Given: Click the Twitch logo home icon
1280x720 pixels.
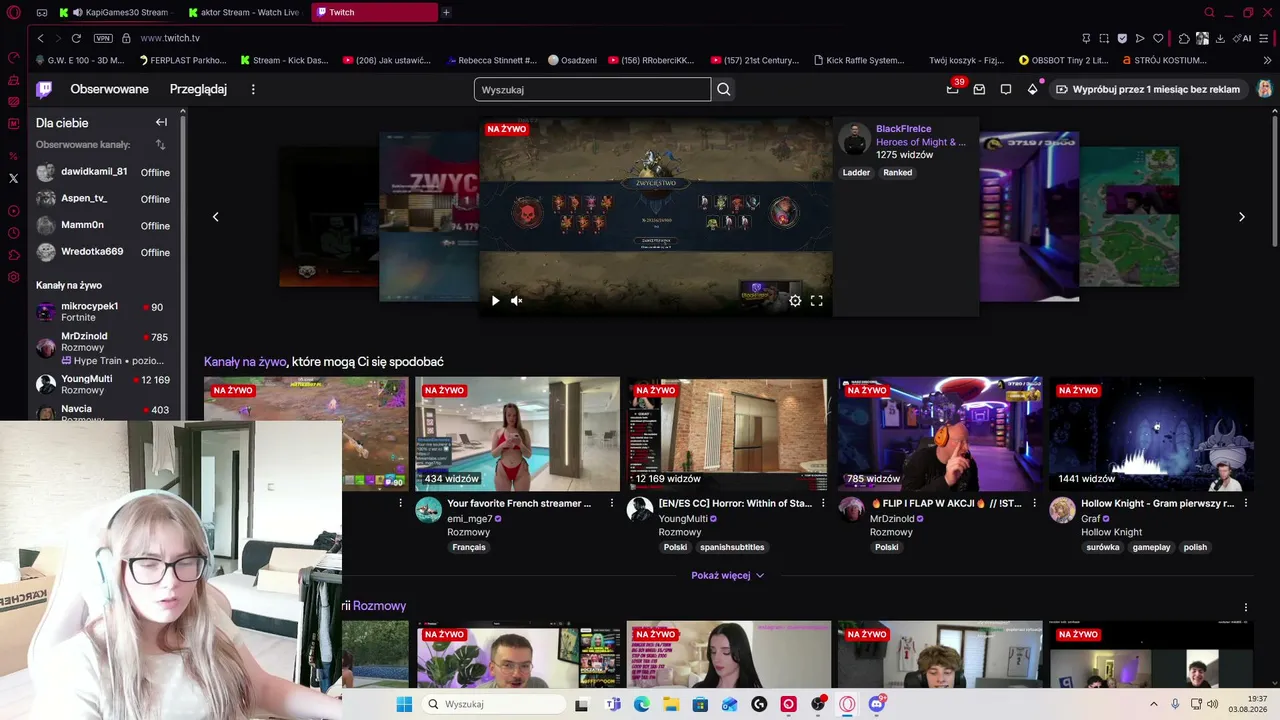Looking at the screenshot, I should (44, 89).
